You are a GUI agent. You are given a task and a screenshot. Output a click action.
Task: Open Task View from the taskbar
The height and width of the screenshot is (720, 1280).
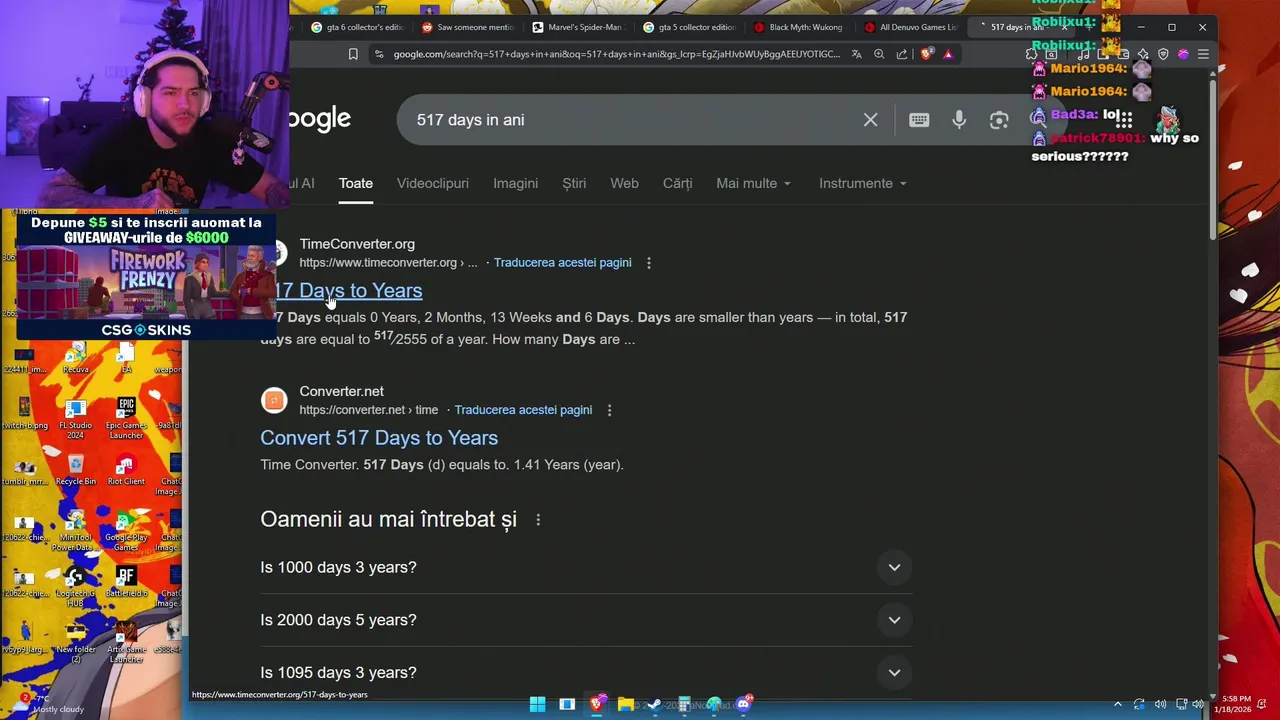tap(567, 704)
